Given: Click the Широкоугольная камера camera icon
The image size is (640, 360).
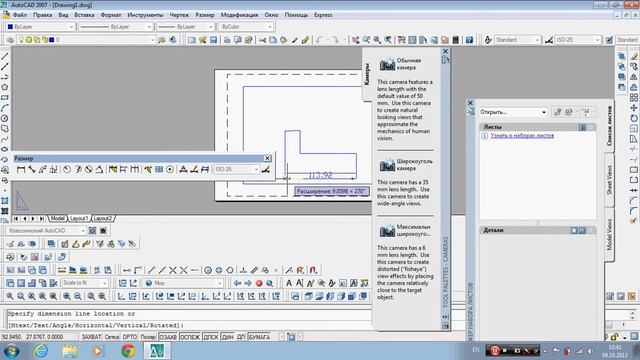Looking at the screenshot, I should [x=387, y=165].
